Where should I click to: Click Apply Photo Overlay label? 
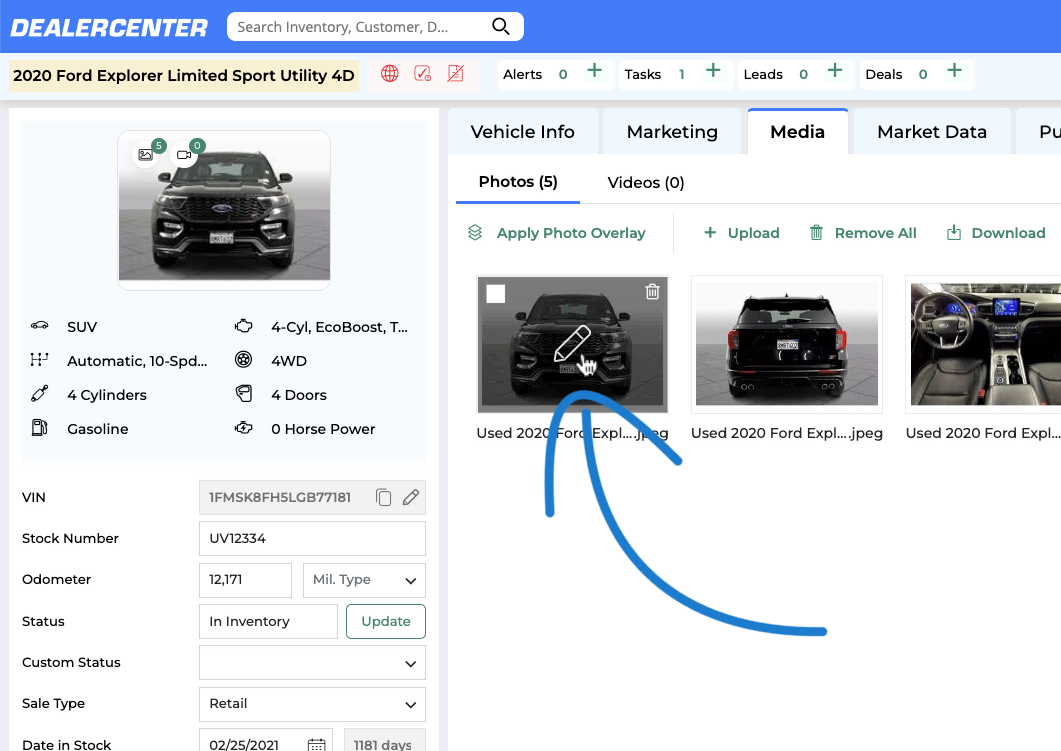pos(571,233)
